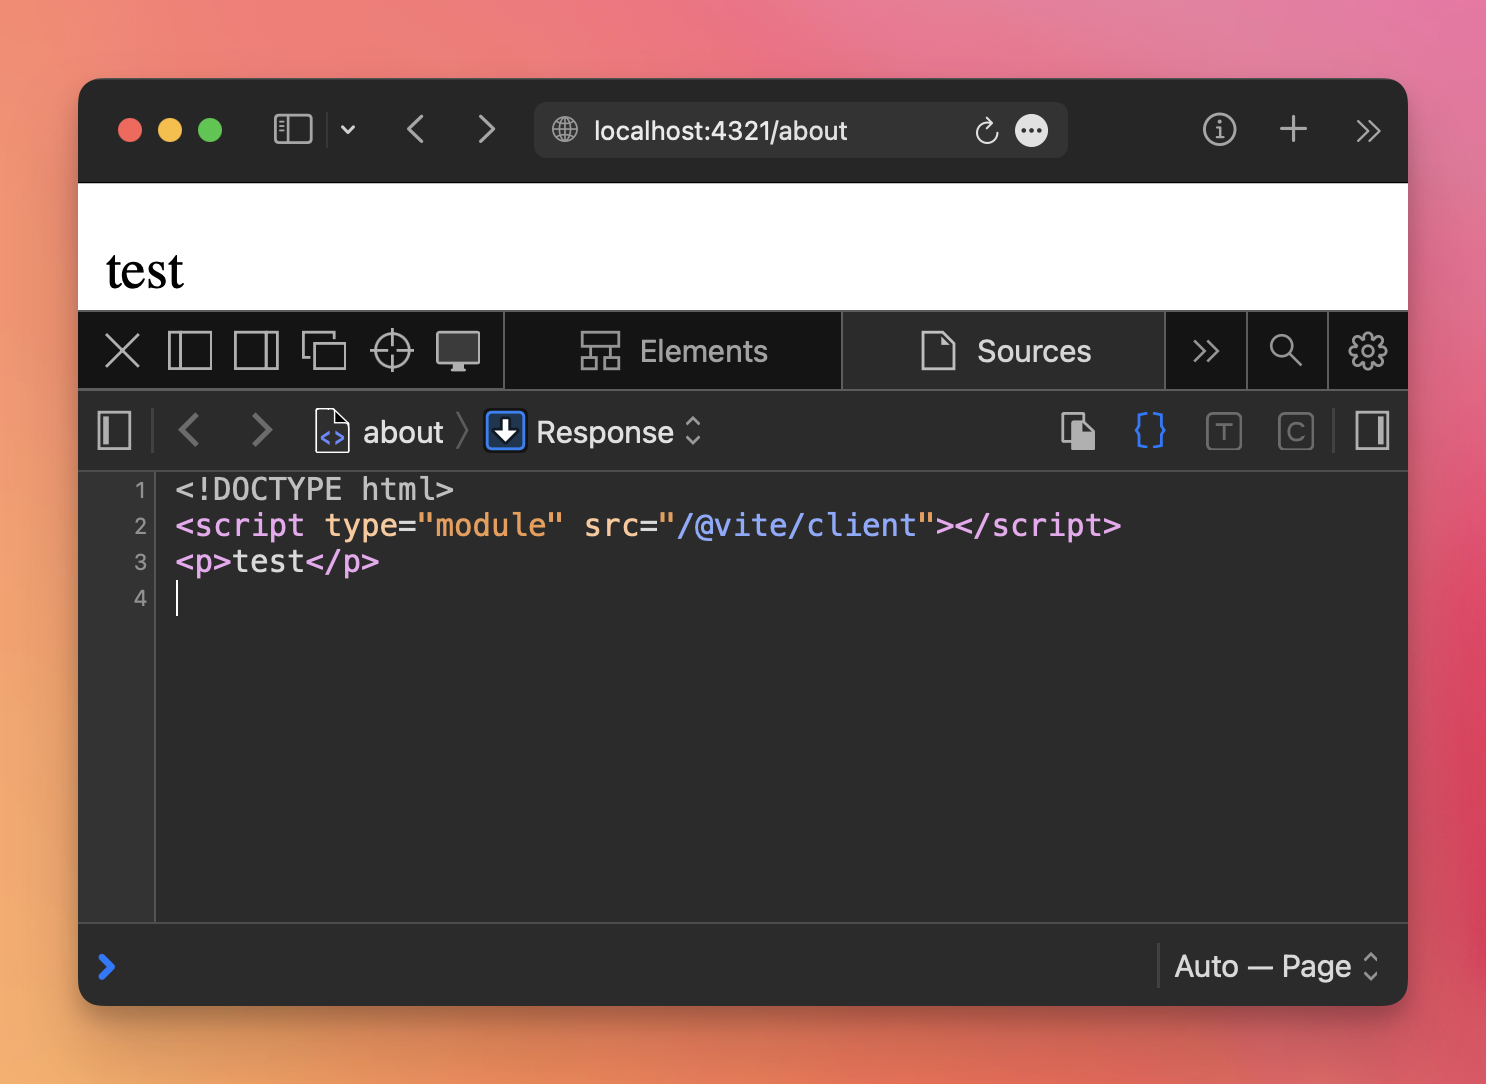Toggle pretty print curly braces
The image size is (1486, 1084).
click(x=1150, y=431)
